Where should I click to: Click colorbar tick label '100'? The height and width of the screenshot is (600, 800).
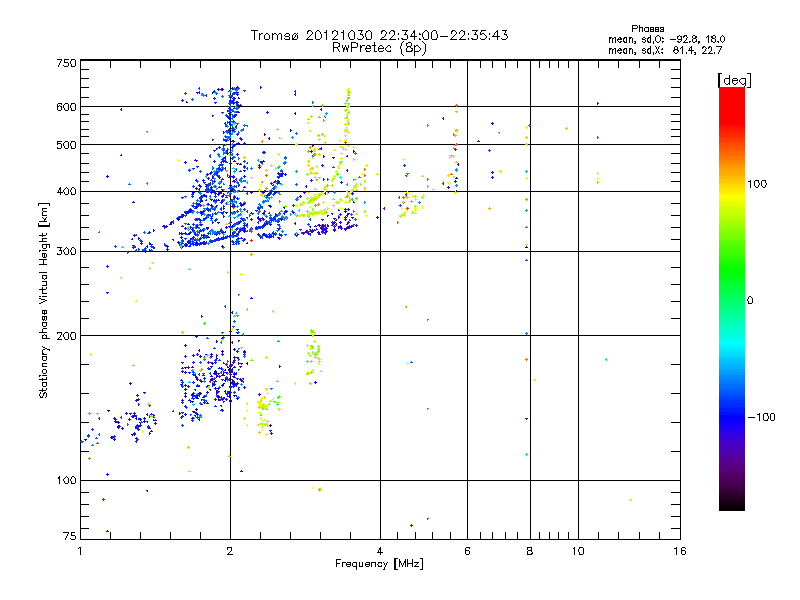[x=757, y=184]
